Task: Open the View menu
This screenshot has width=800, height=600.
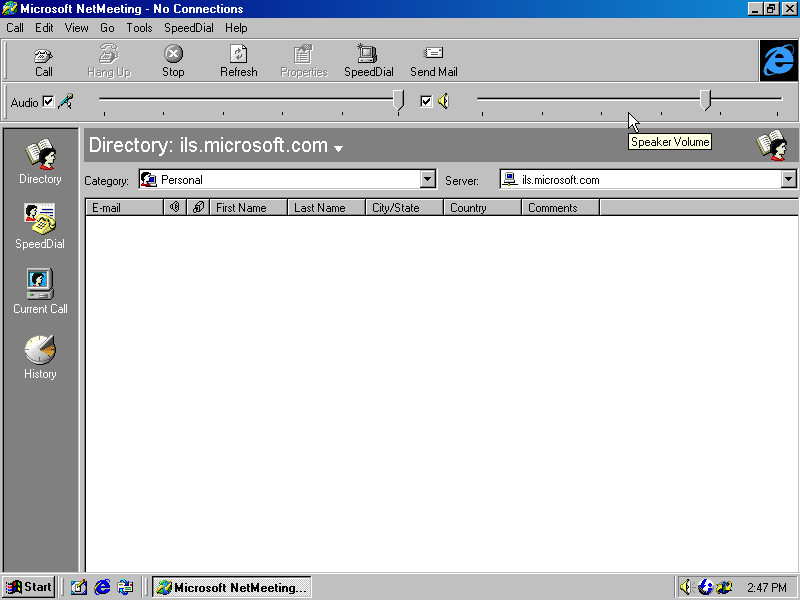Action: coord(77,28)
